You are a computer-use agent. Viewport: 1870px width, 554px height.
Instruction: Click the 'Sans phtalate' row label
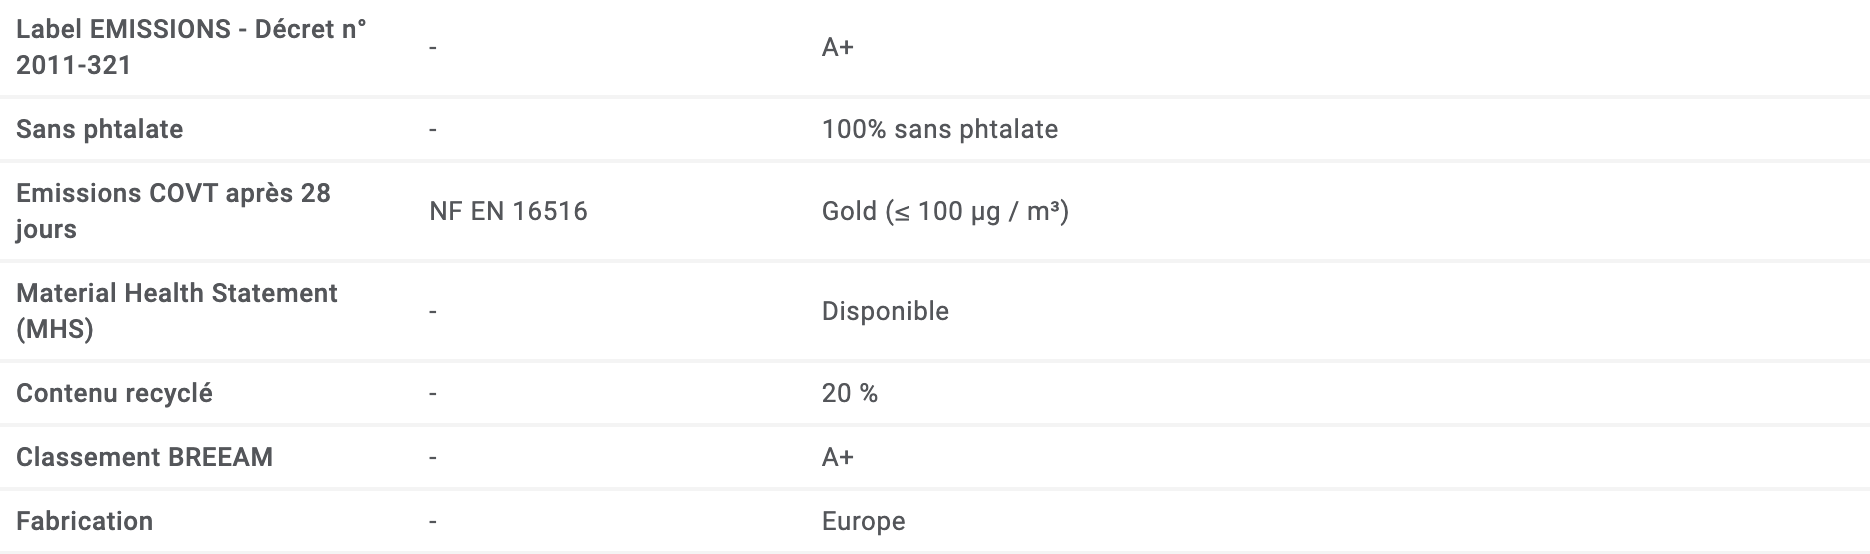100,129
